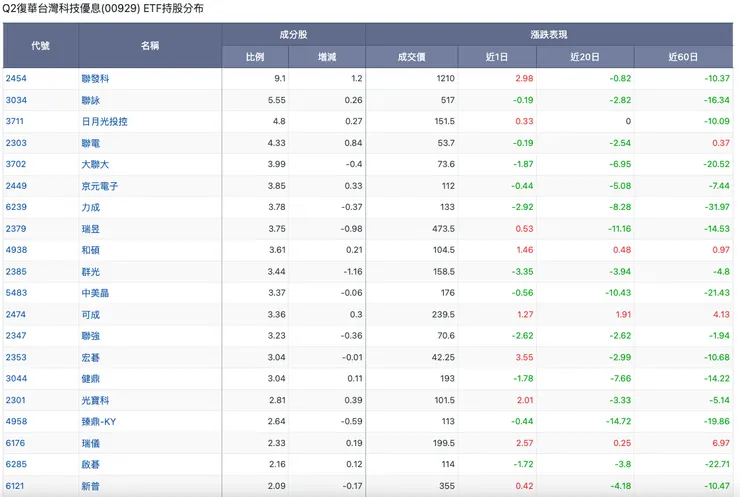Open stock code 4958 link

[16, 421]
